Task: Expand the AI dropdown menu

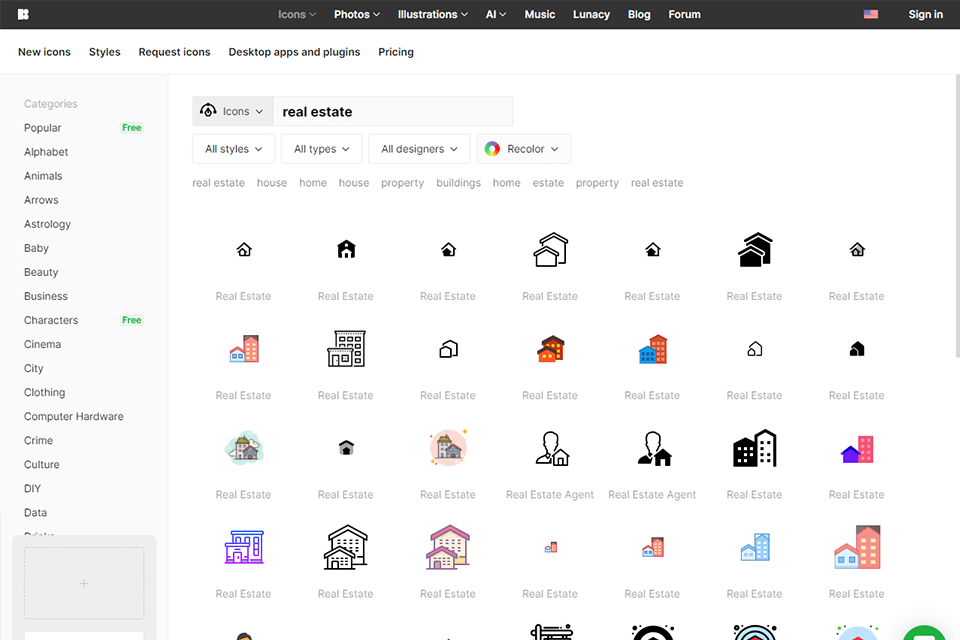Action: pos(496,14)
